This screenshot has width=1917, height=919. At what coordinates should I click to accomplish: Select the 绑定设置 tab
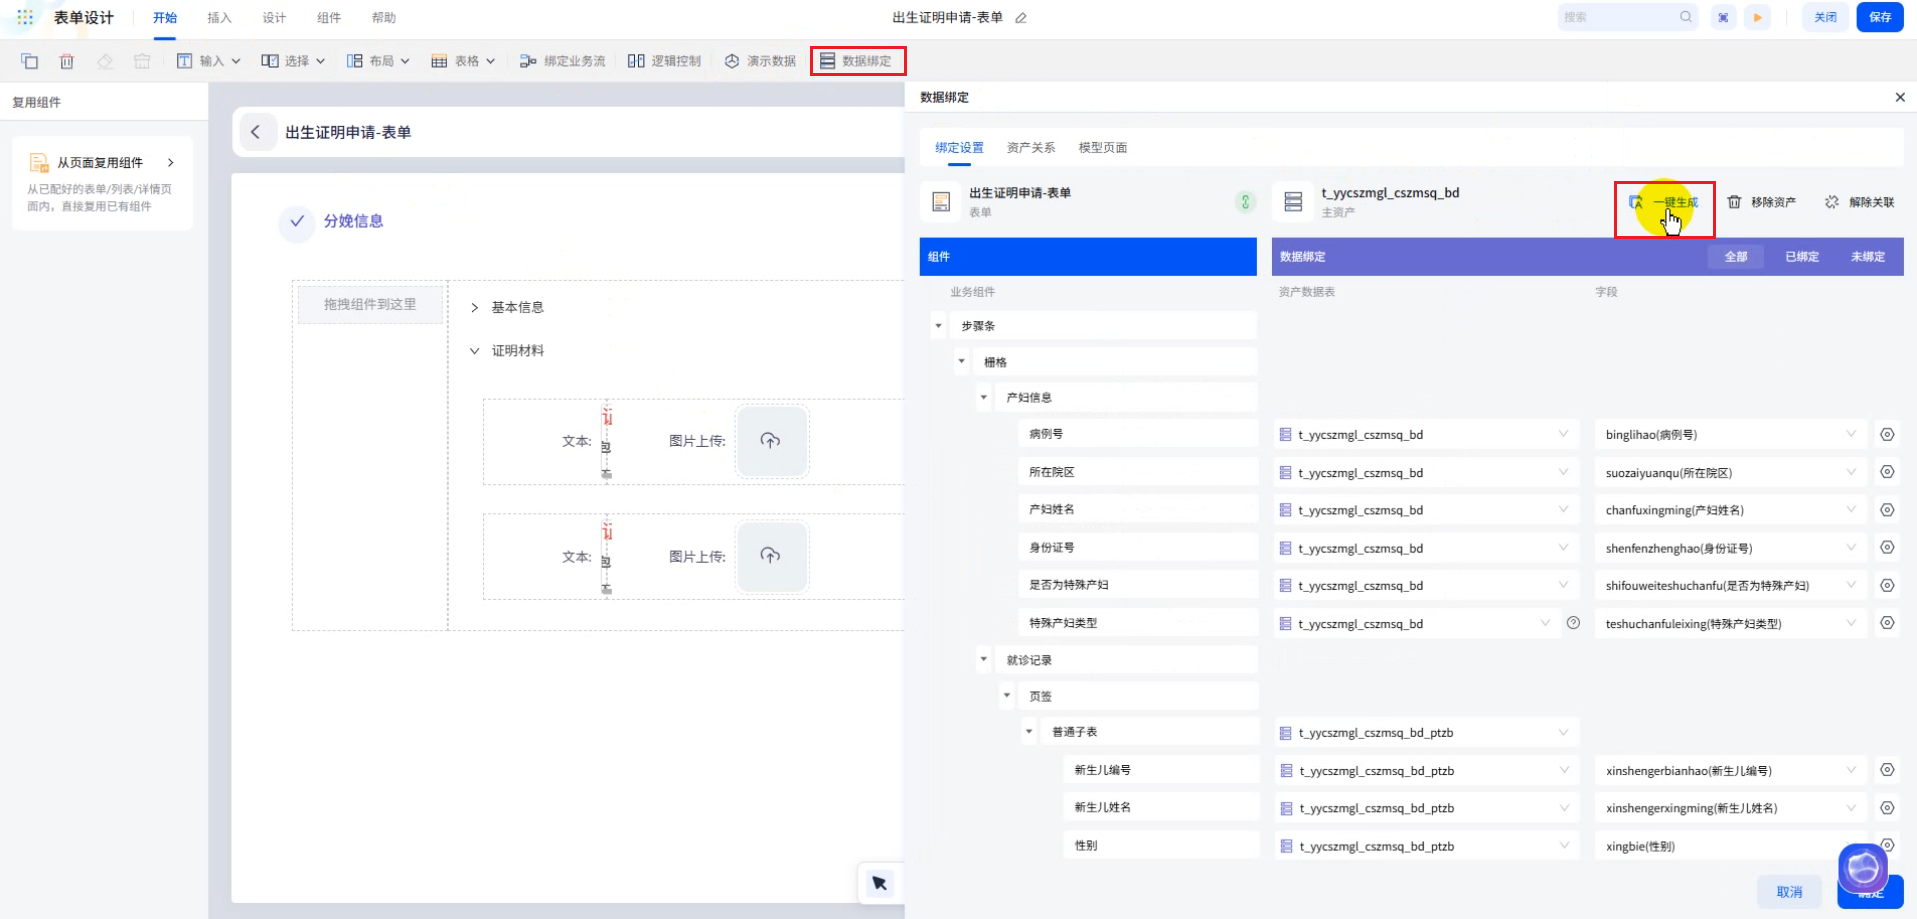pos(960,148)
